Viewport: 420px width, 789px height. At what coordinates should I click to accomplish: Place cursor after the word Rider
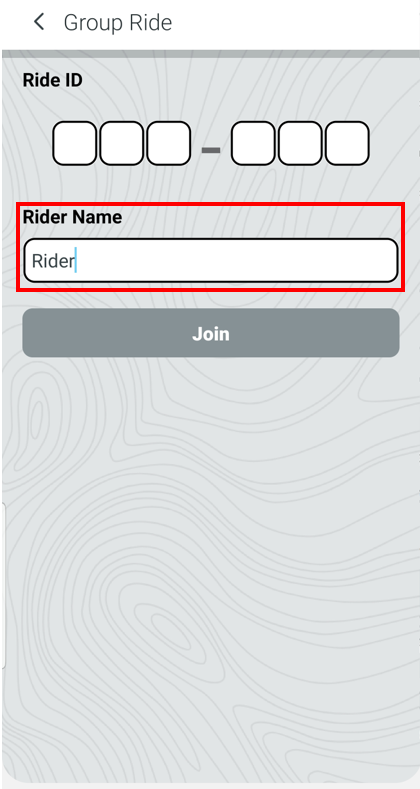click(76, 261)
